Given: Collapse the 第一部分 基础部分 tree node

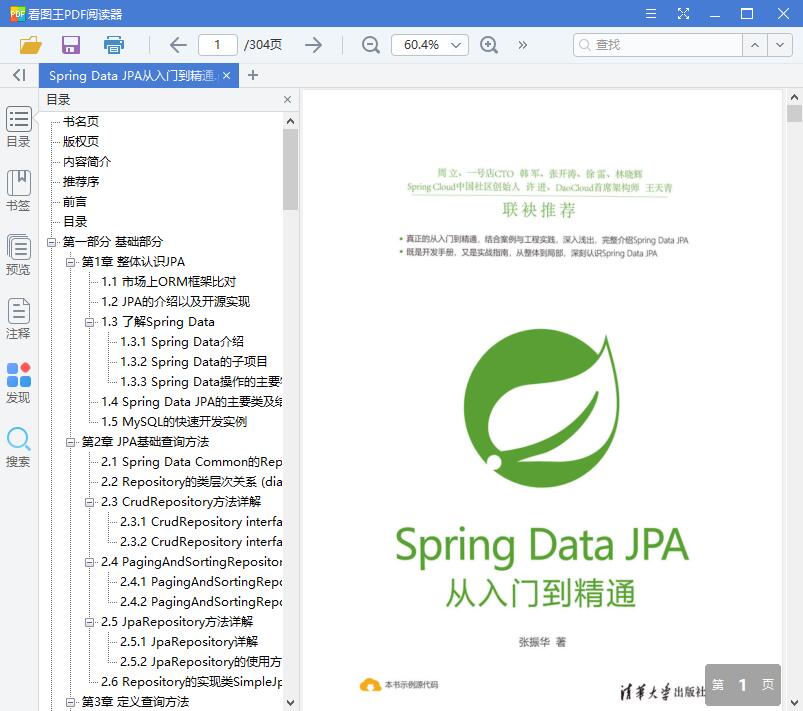Looking at the screenshot, I should pos(51,242).
